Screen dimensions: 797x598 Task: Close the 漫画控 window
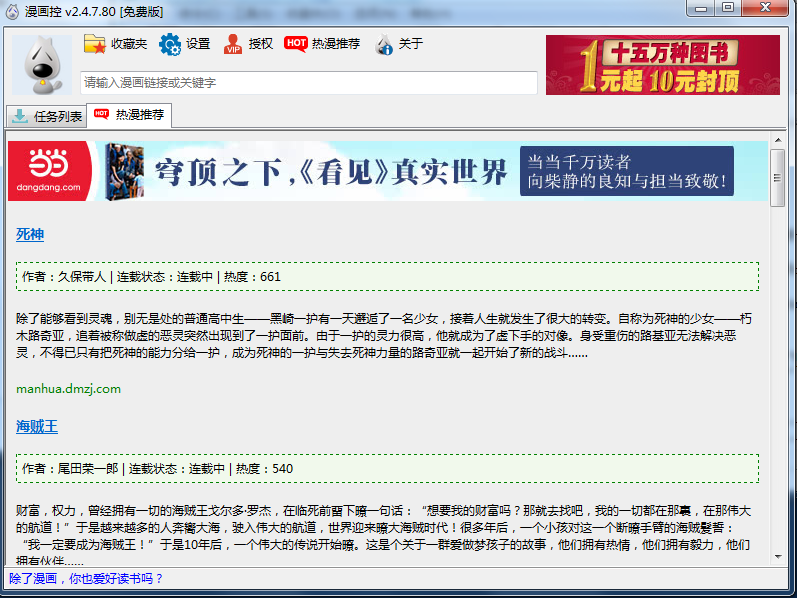click(x=765, y=8)
